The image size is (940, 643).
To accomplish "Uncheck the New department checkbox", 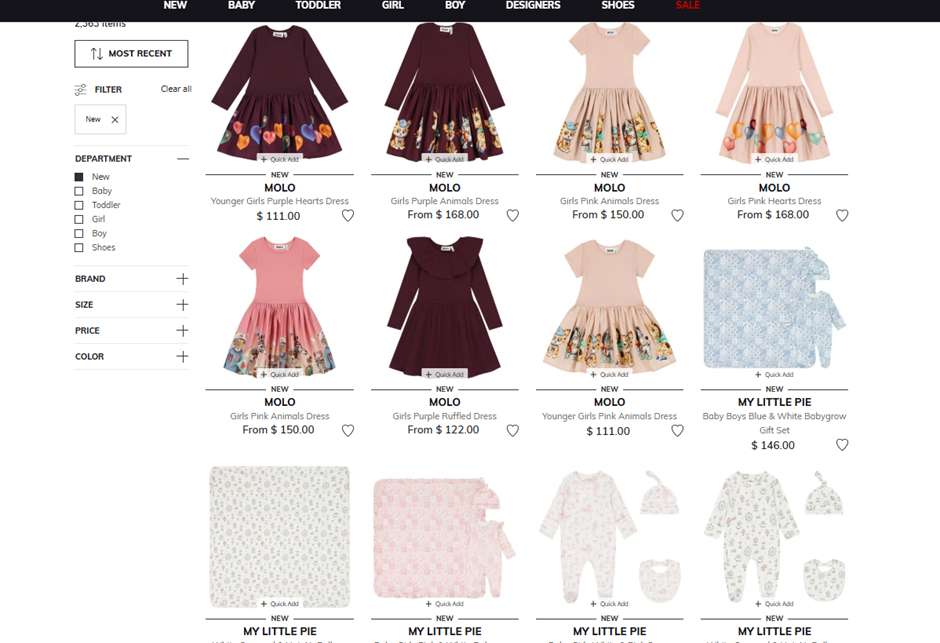I will point(79,177).
